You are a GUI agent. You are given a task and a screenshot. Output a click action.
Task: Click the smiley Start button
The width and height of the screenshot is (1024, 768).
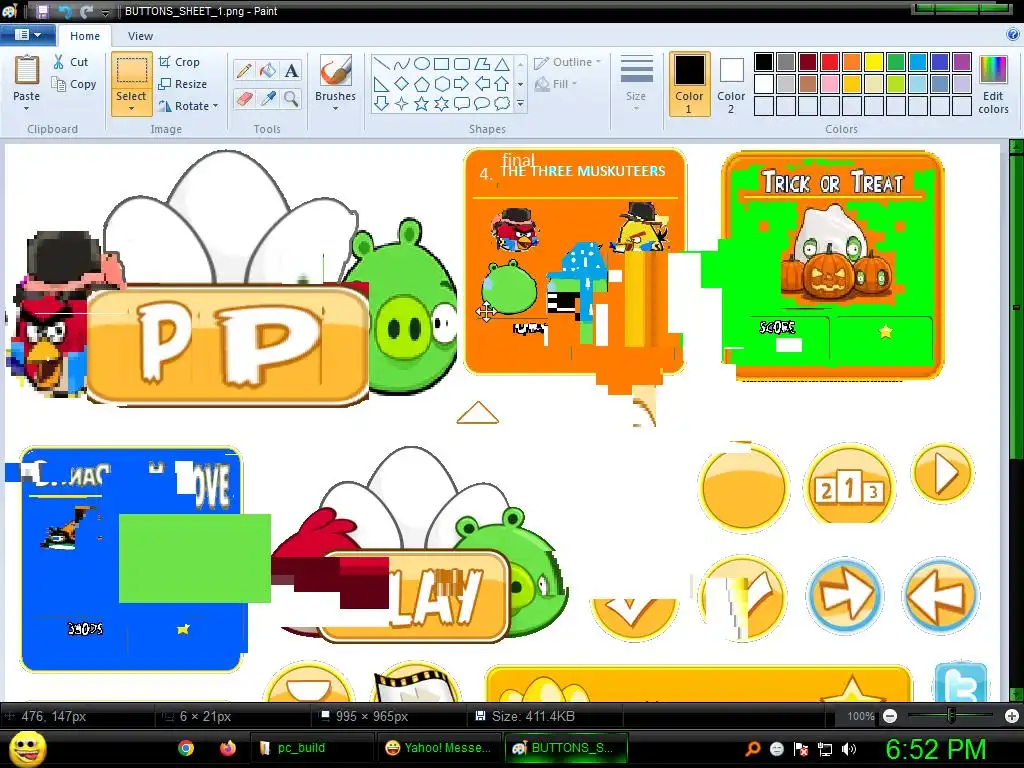pyautogui.click(x=27, y=748)
